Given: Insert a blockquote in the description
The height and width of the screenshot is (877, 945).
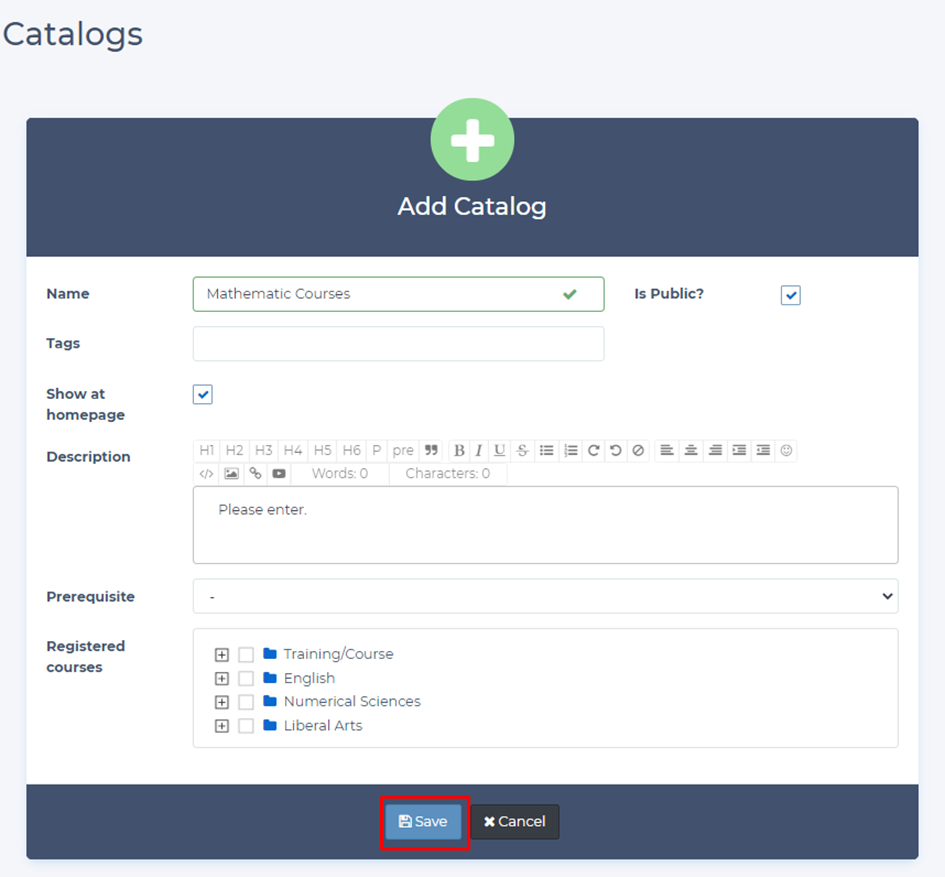Looking at the screenshot, I should click(x=432, y=450).
